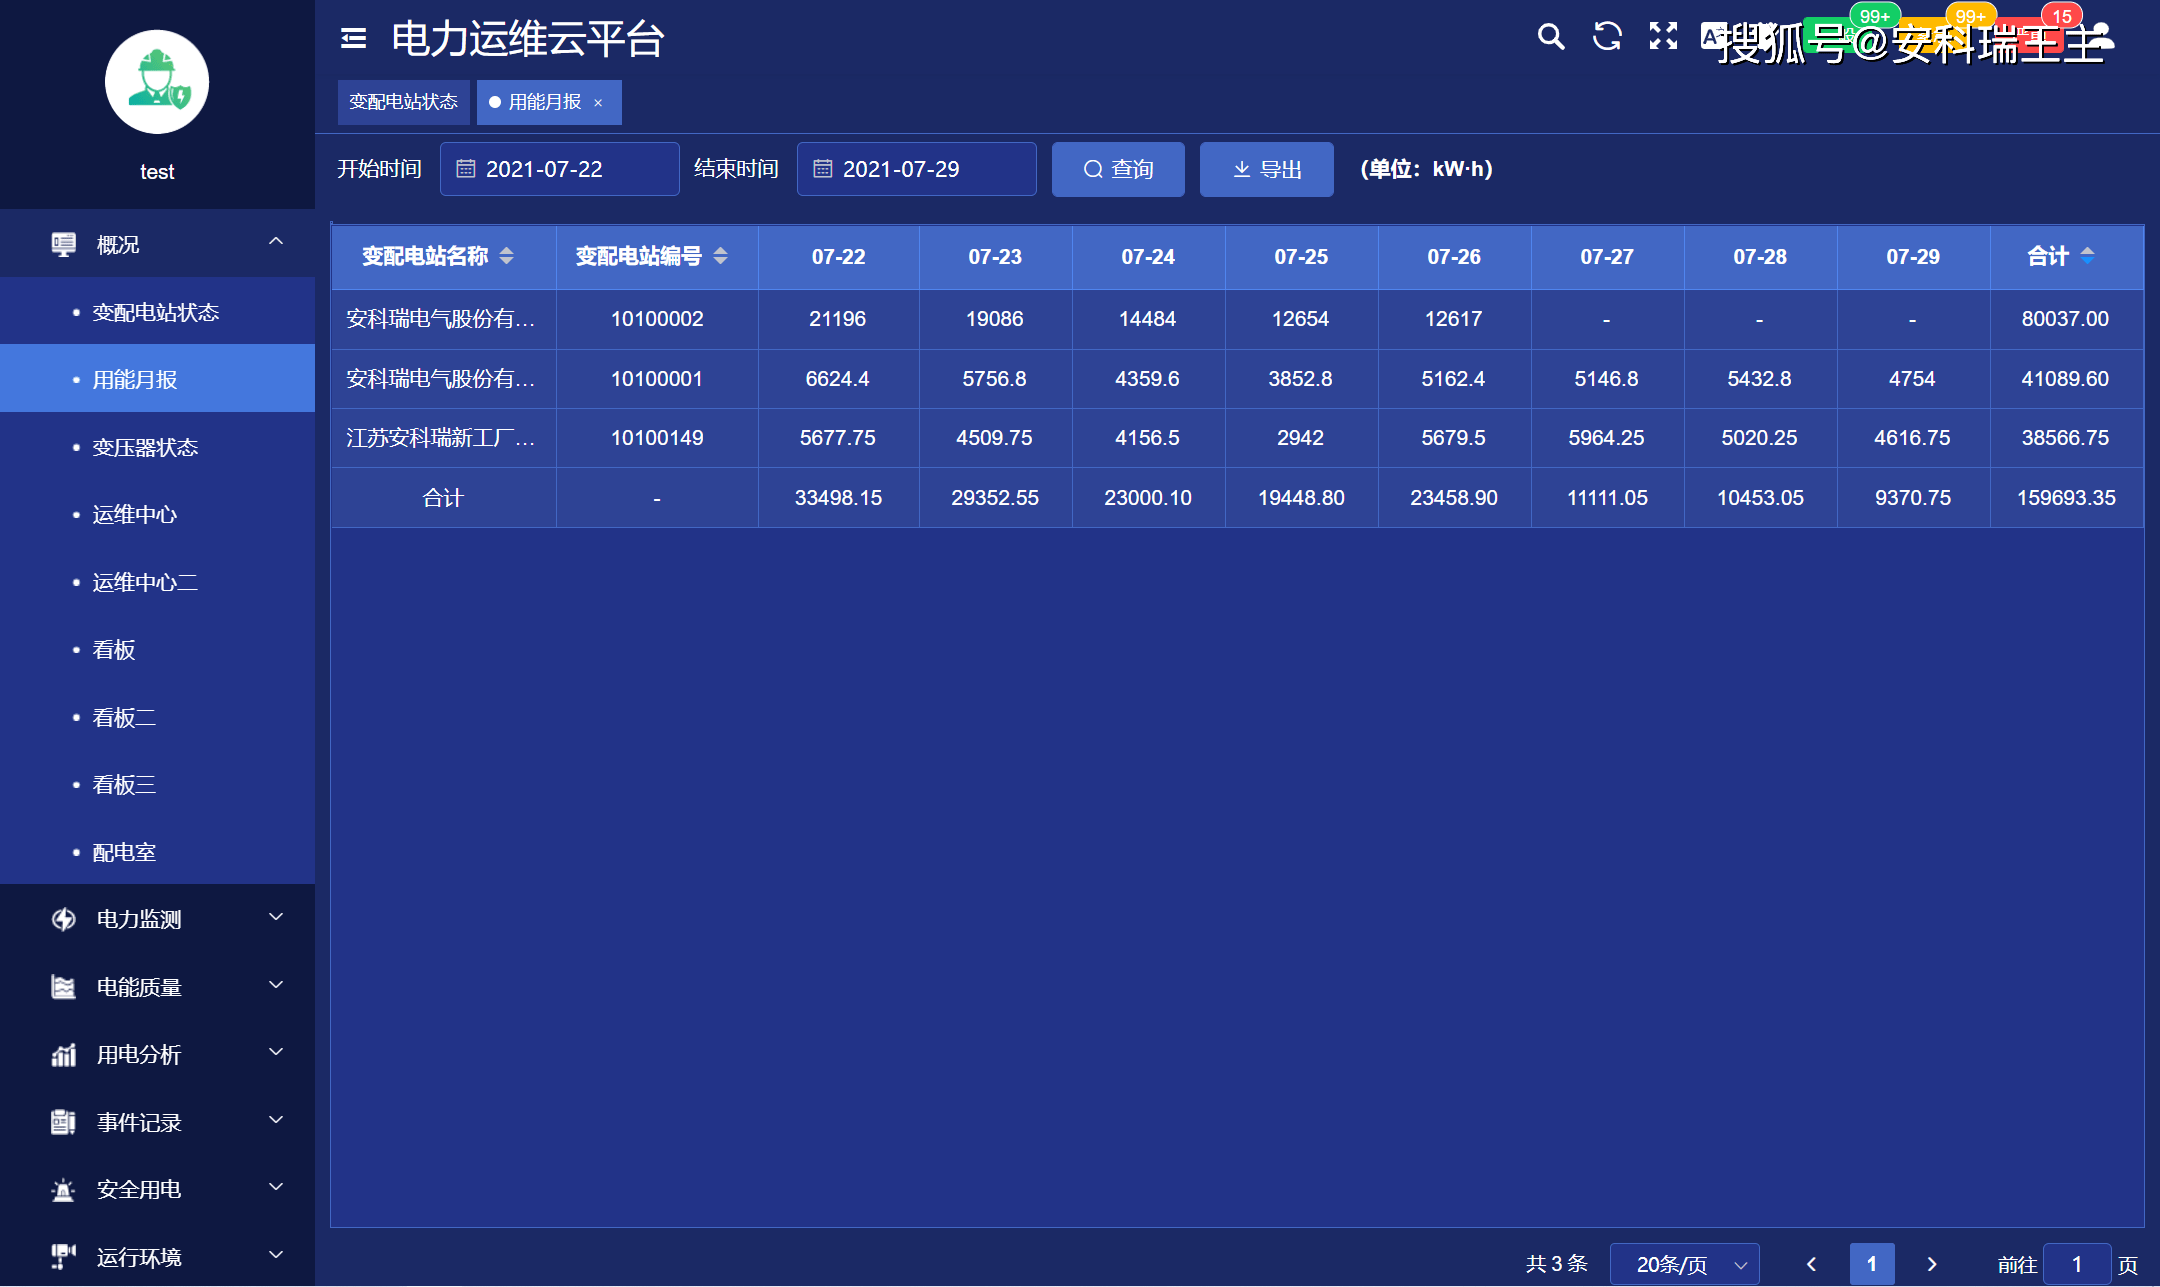This screenshot has width=2160, height=1287.
Task: Click the 电能质量 chart icon
Action: [63, 987]
